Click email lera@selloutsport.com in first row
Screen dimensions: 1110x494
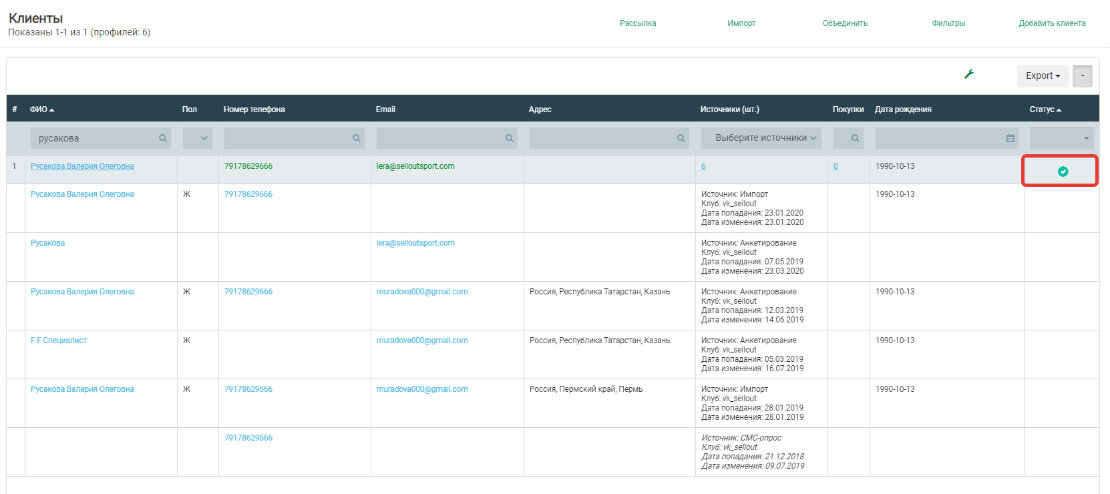tap(415, 166)
